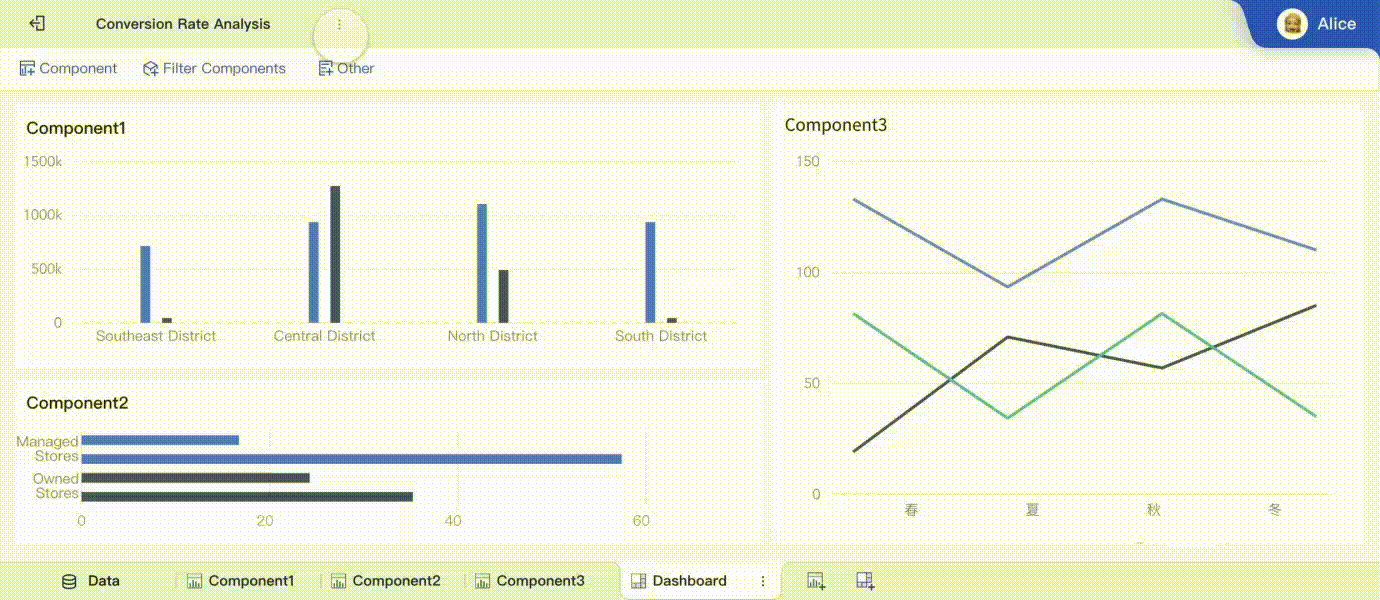Open the three-dot menu beside Conversion Rate Analysis
1380x600 pixels.
[339, 24]
